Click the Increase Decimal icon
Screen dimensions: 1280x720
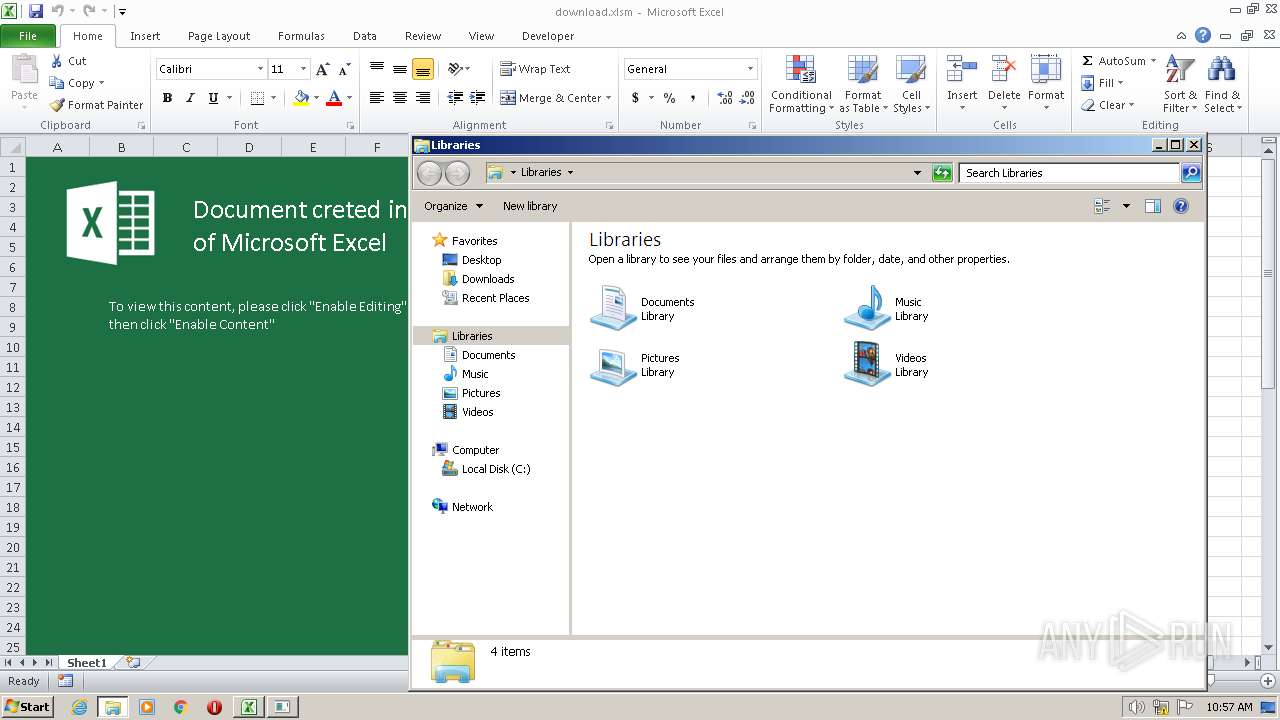click(x=725, y=98)
